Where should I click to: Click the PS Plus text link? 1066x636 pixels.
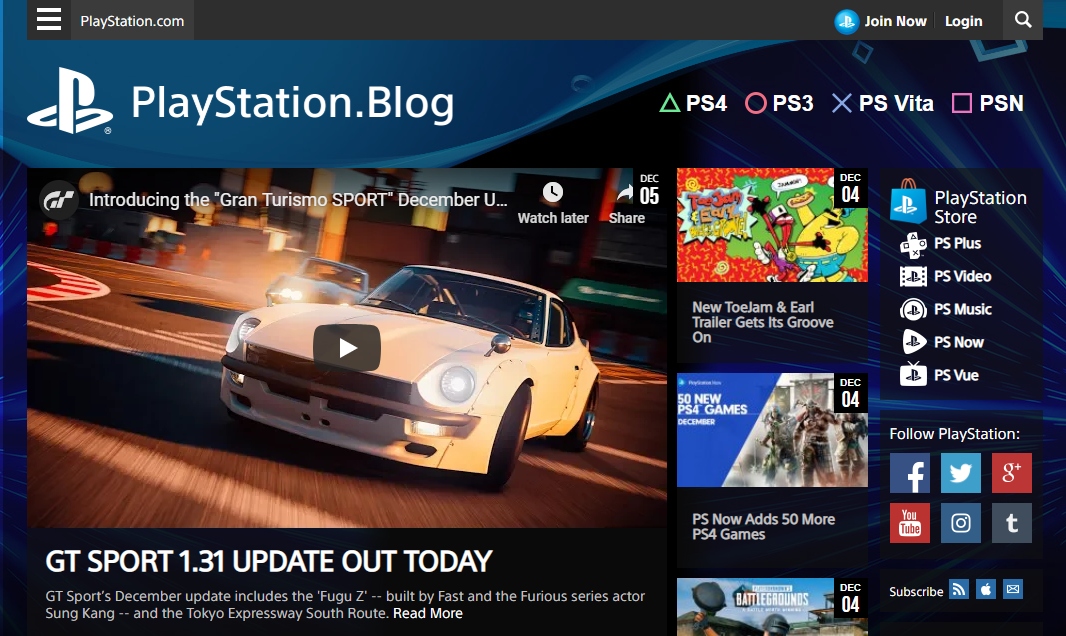pos(957,243)
